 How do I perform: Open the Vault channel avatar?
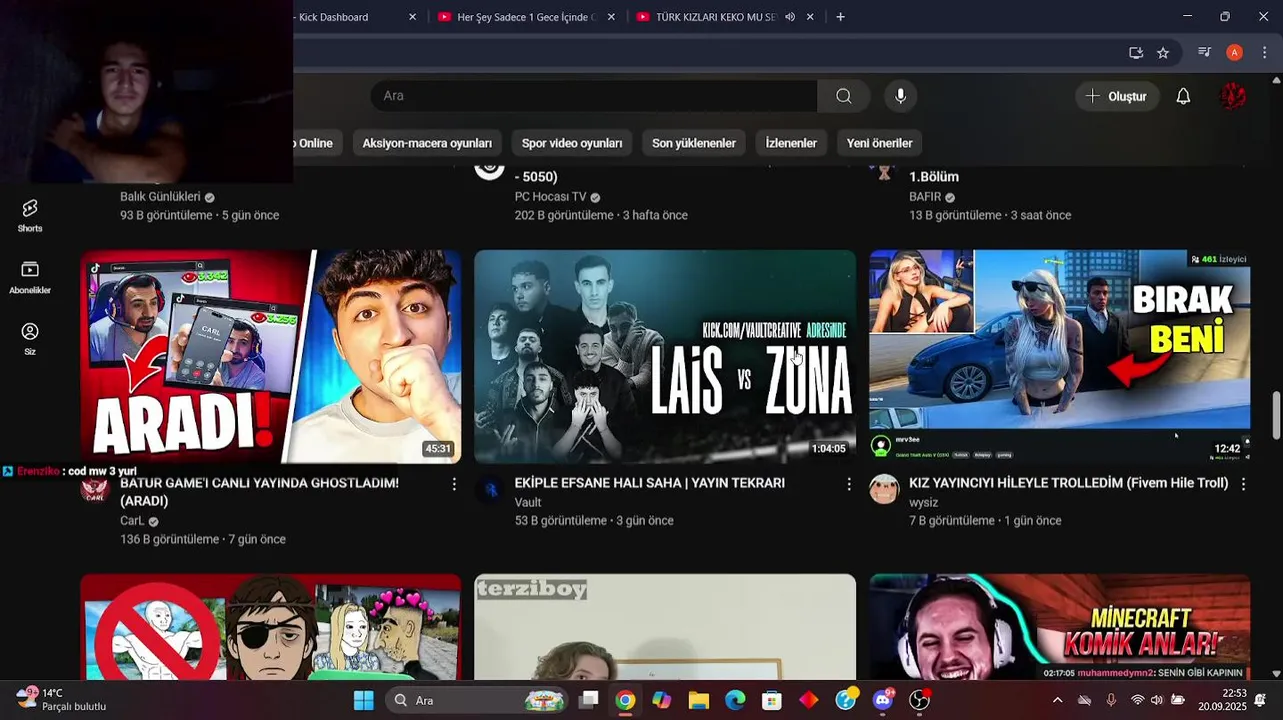[489, 489]
